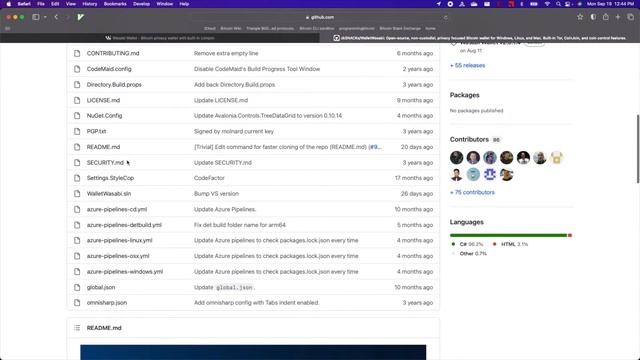
Task: Open the Apple menu
Action: pyautogui.click(x=9, y=4)
